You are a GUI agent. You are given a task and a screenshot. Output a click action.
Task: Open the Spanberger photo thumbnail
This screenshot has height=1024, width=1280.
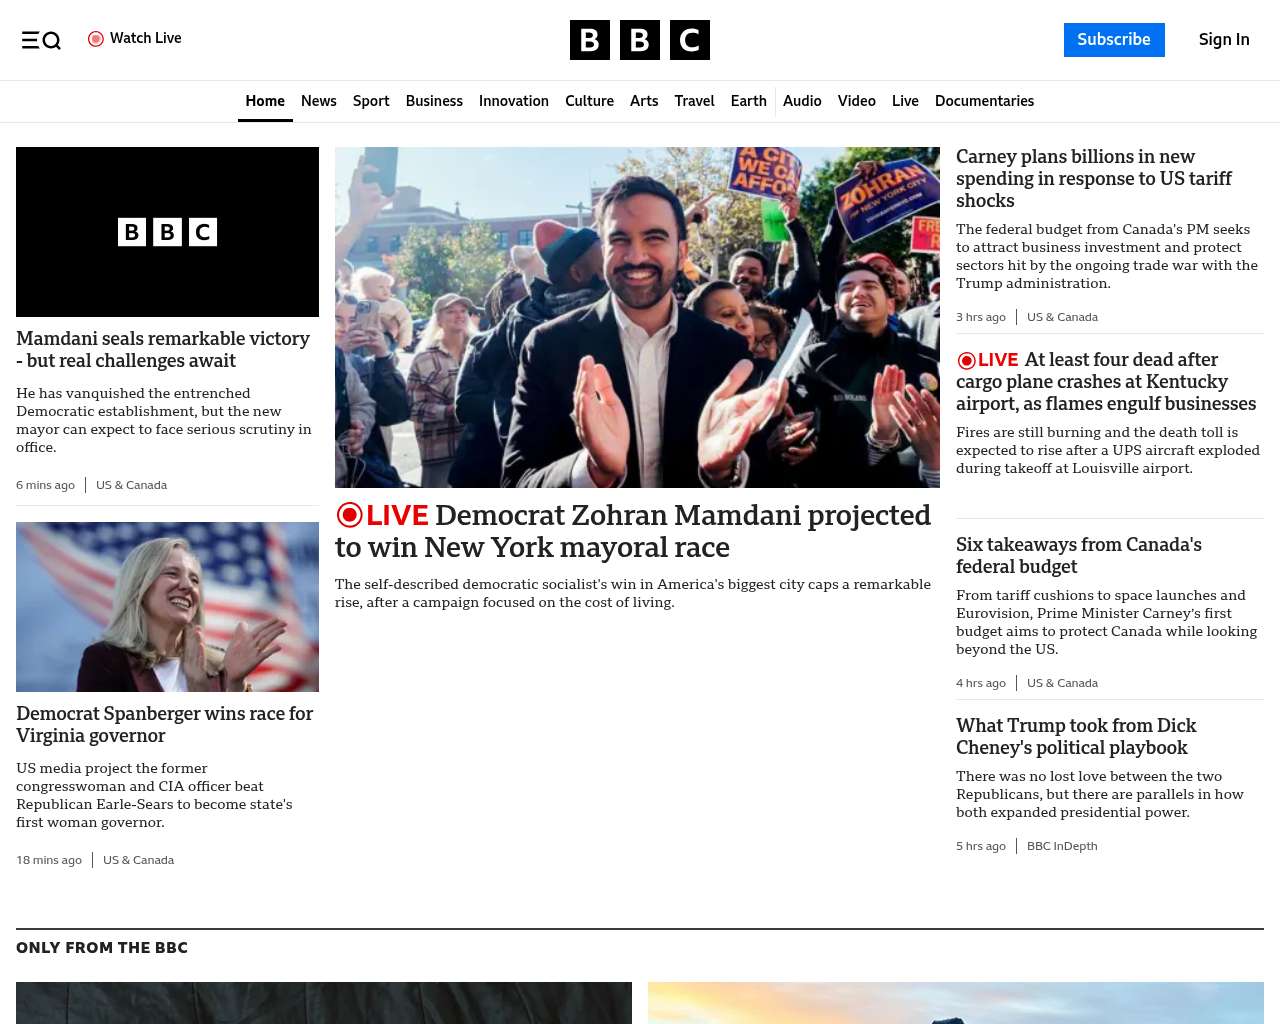click(167, 607)
